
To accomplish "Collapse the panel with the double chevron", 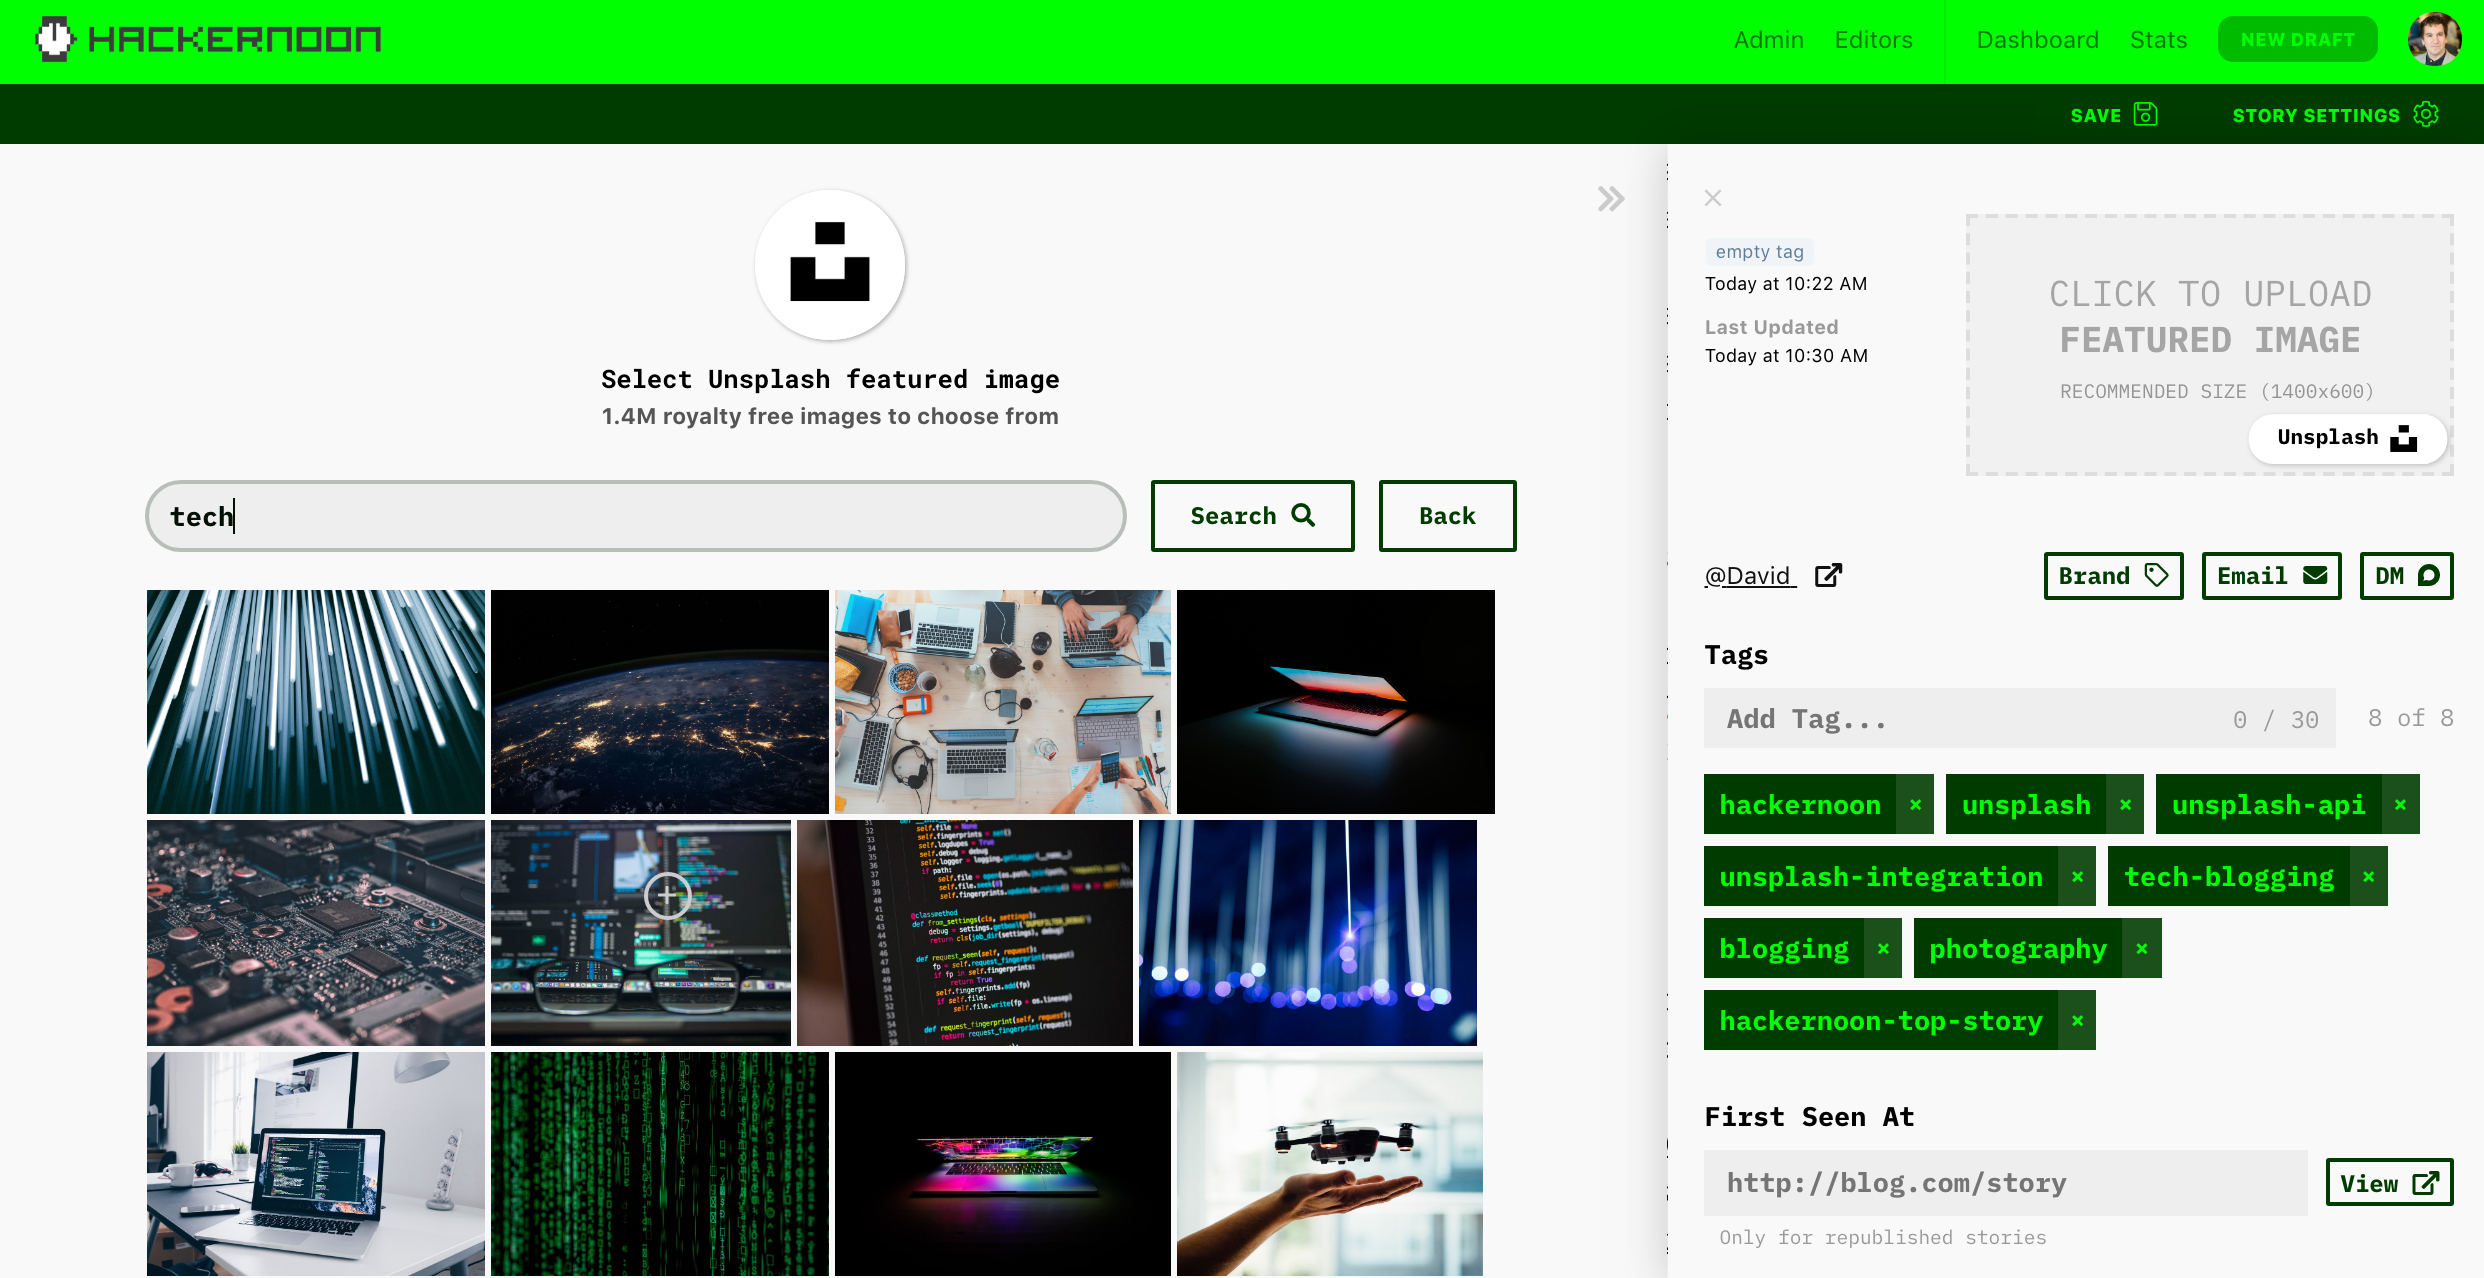I will 1610,199.
